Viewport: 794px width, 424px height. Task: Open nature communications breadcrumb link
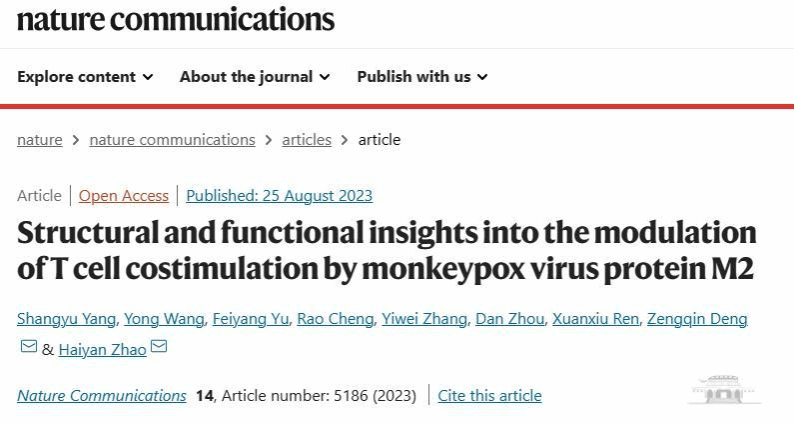tap(172, 140)
